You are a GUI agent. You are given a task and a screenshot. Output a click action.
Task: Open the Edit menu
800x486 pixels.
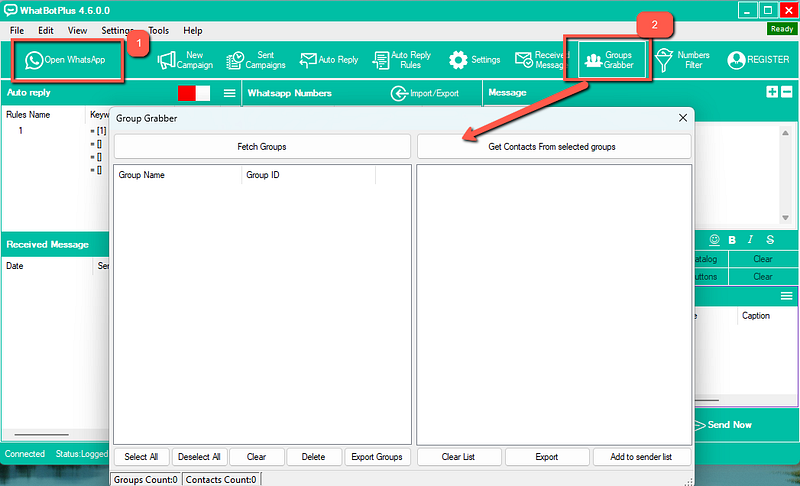click(45, 31)
